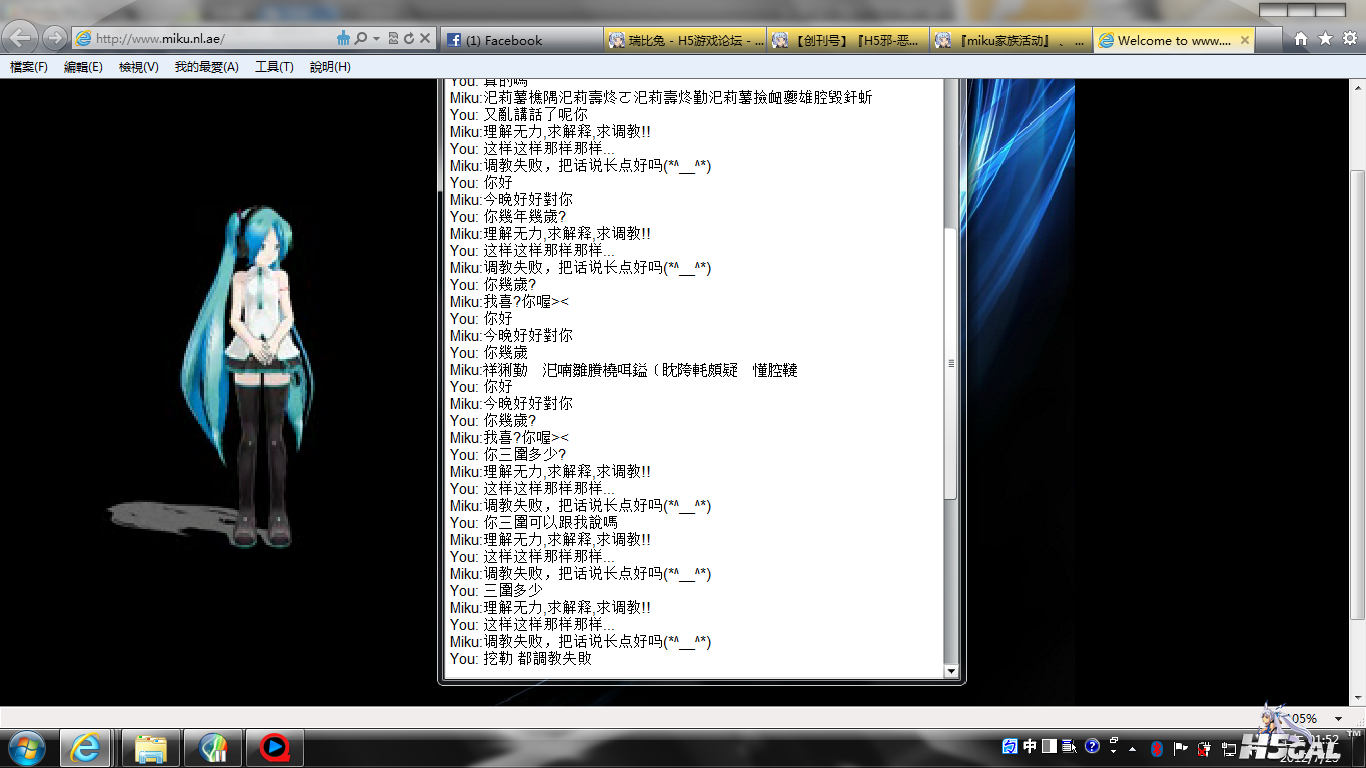The image size is (1366, 768).
Task: Open the 檔案(F) menu
Action: [29, 67]
